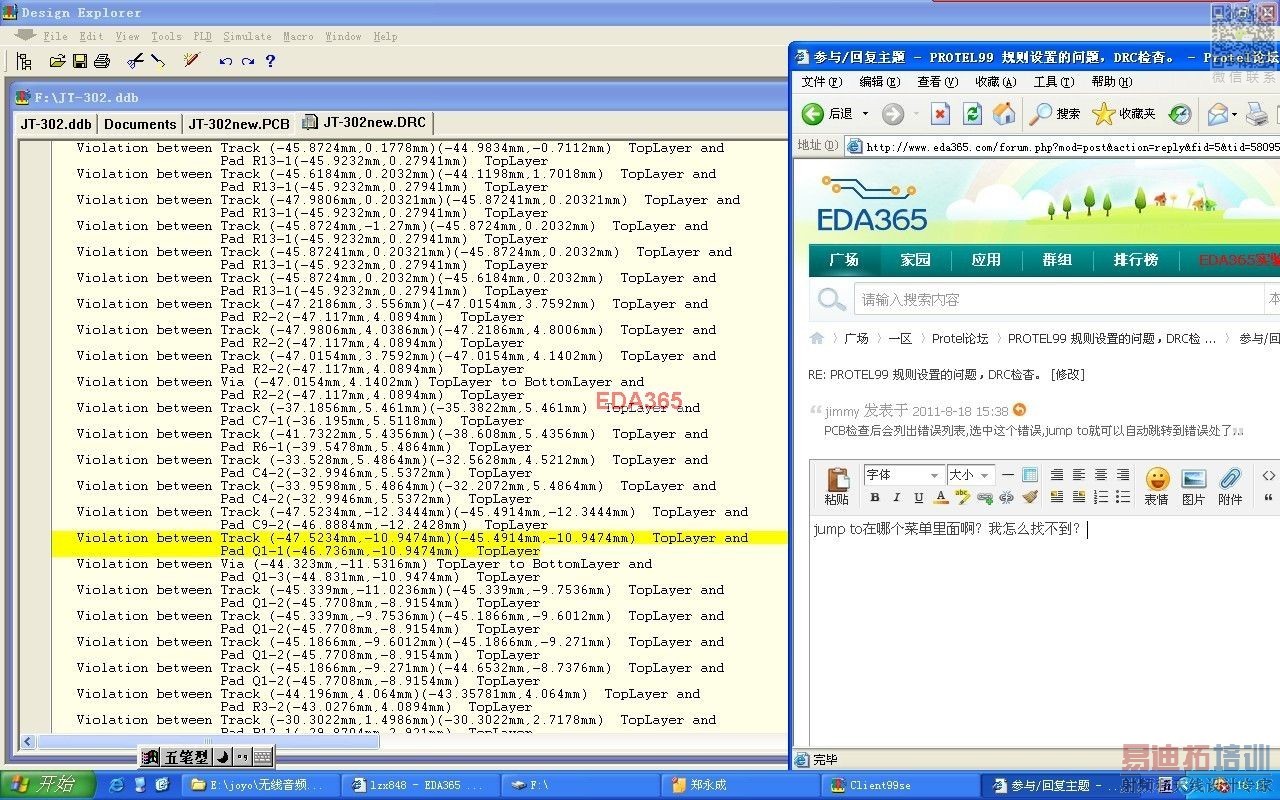
Task: Switch to the Documents tab
Action: click(140, 124)
